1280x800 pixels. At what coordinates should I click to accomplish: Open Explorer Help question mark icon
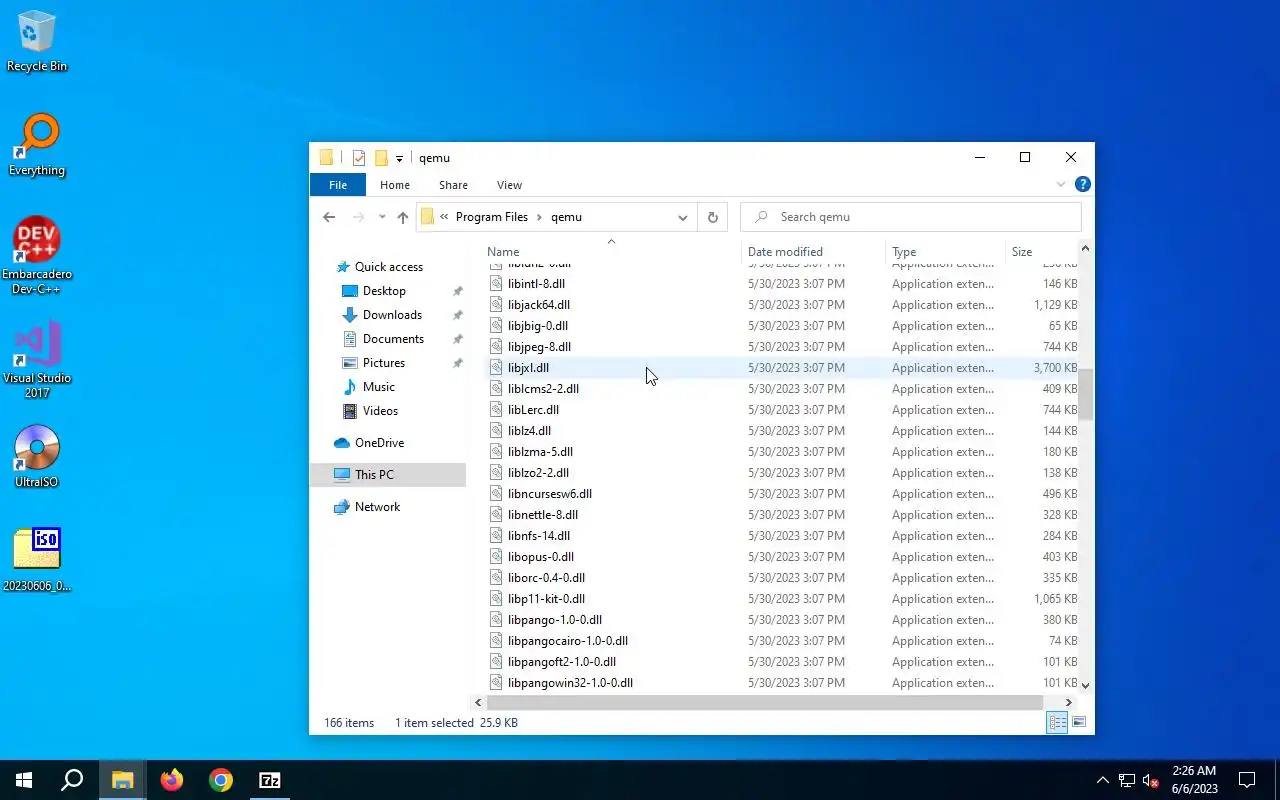tap(1082, 185)
